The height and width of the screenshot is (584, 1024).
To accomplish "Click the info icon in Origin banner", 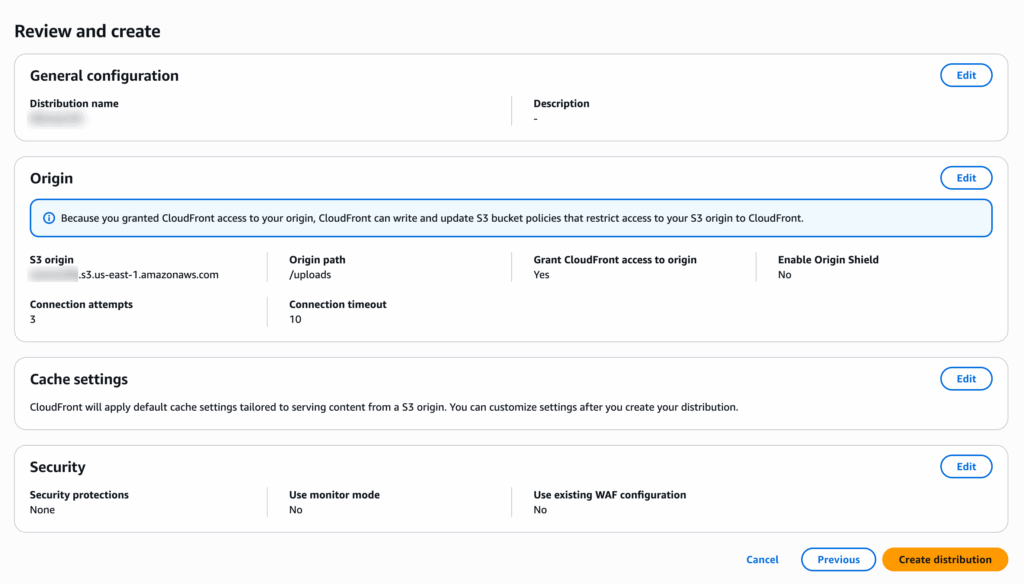I will pos(49,218).
